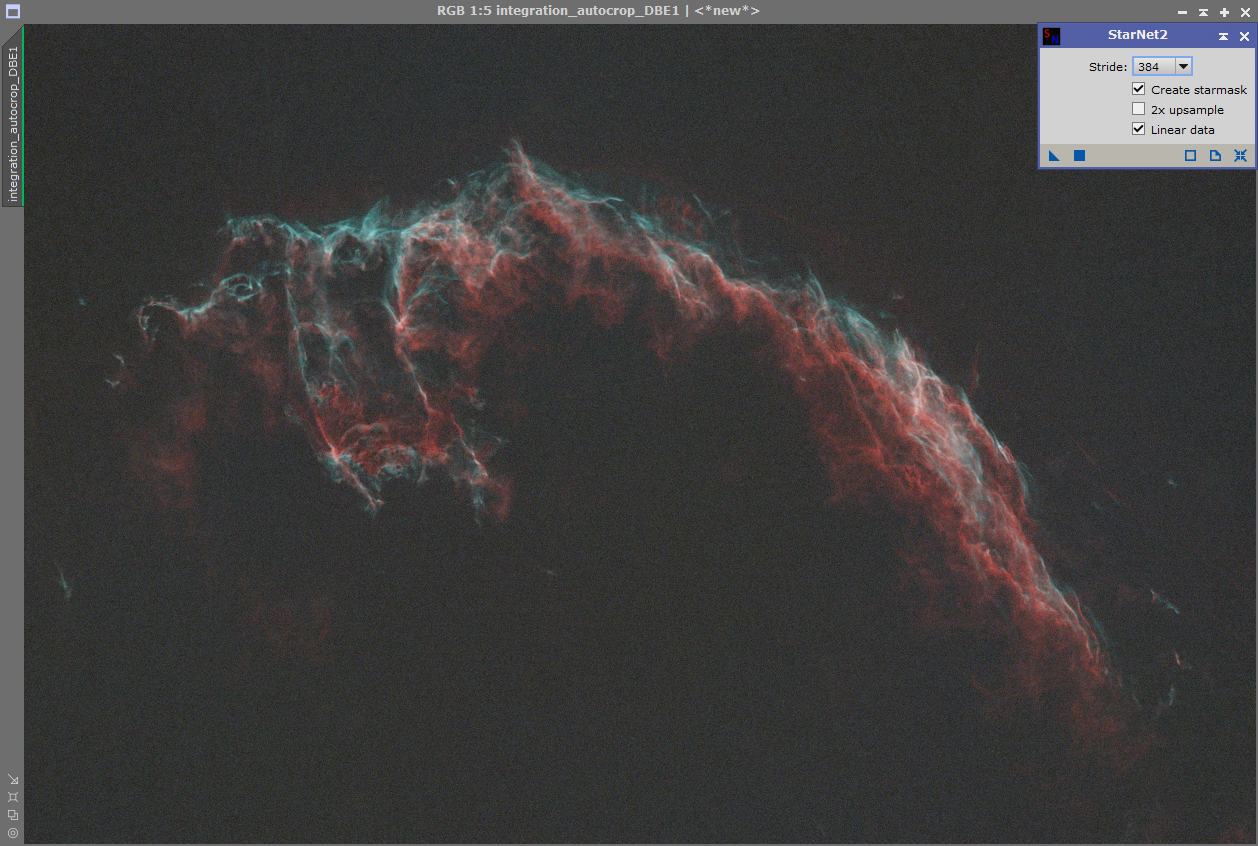Click the Stride value 384 field
The height and width of the screenshot is (846, 1258).
click(1153, 67)
